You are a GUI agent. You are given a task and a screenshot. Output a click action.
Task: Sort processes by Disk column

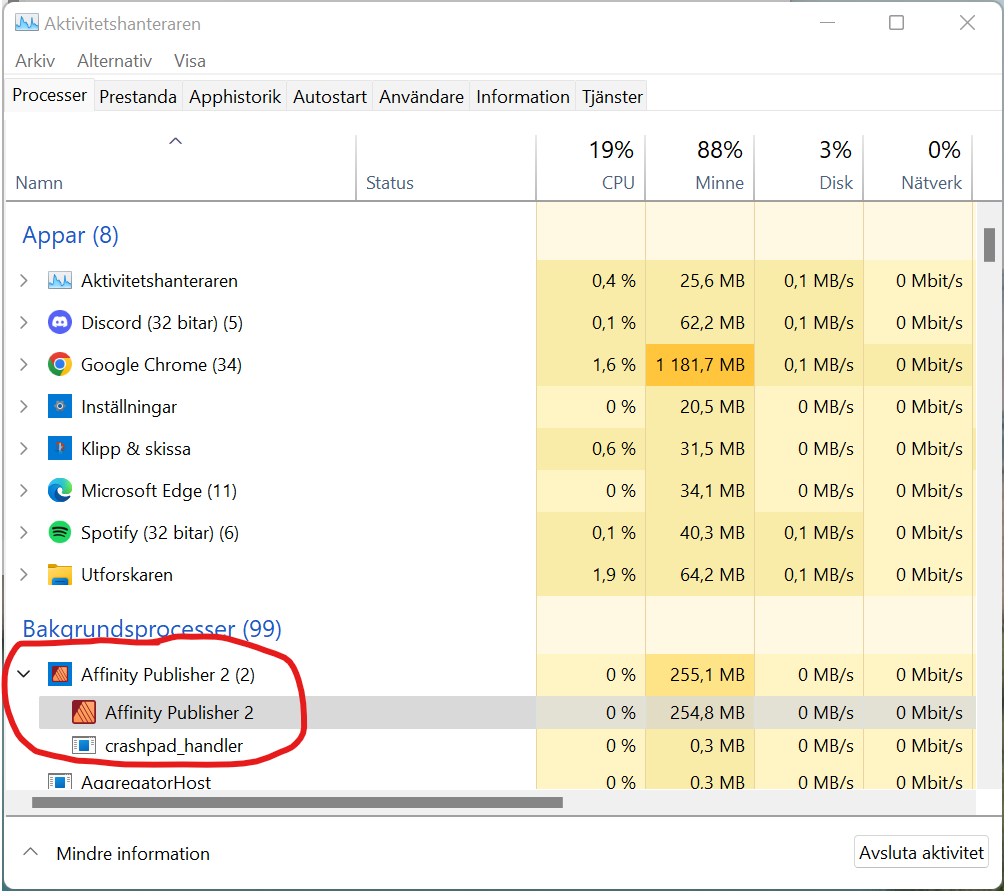pyautogui.click(x=808, y=168)
